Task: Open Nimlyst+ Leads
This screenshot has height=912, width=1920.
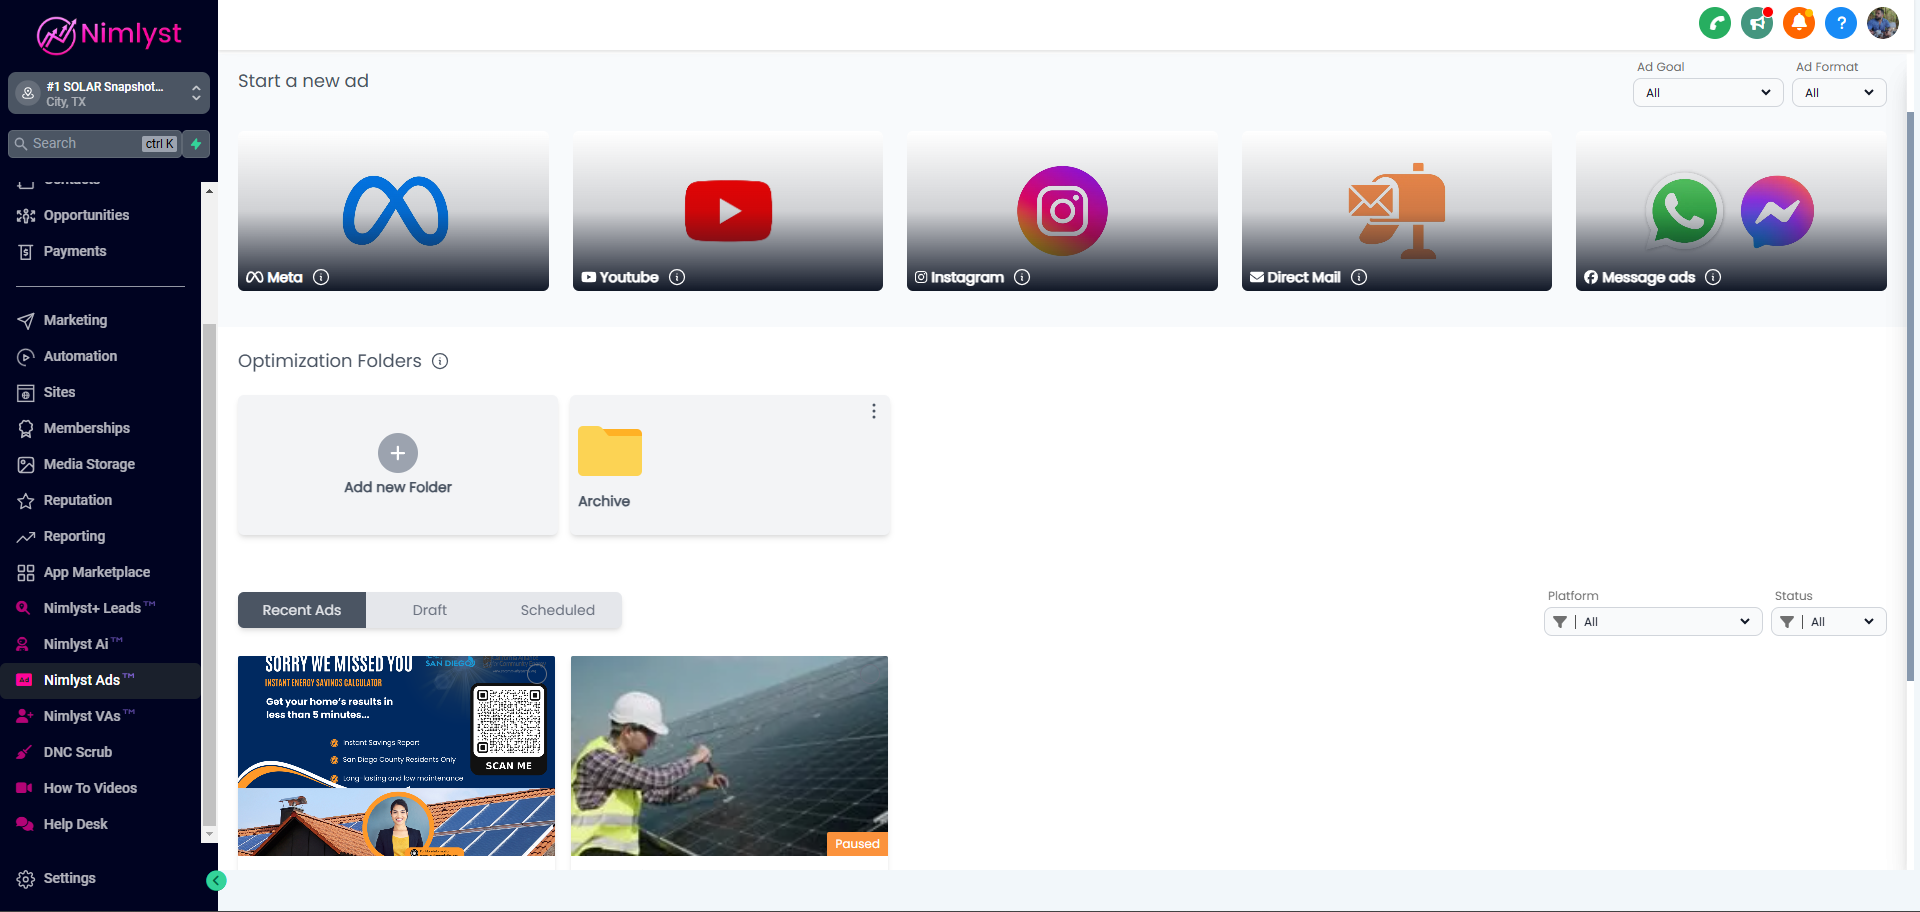Action: tap(100, 608)
